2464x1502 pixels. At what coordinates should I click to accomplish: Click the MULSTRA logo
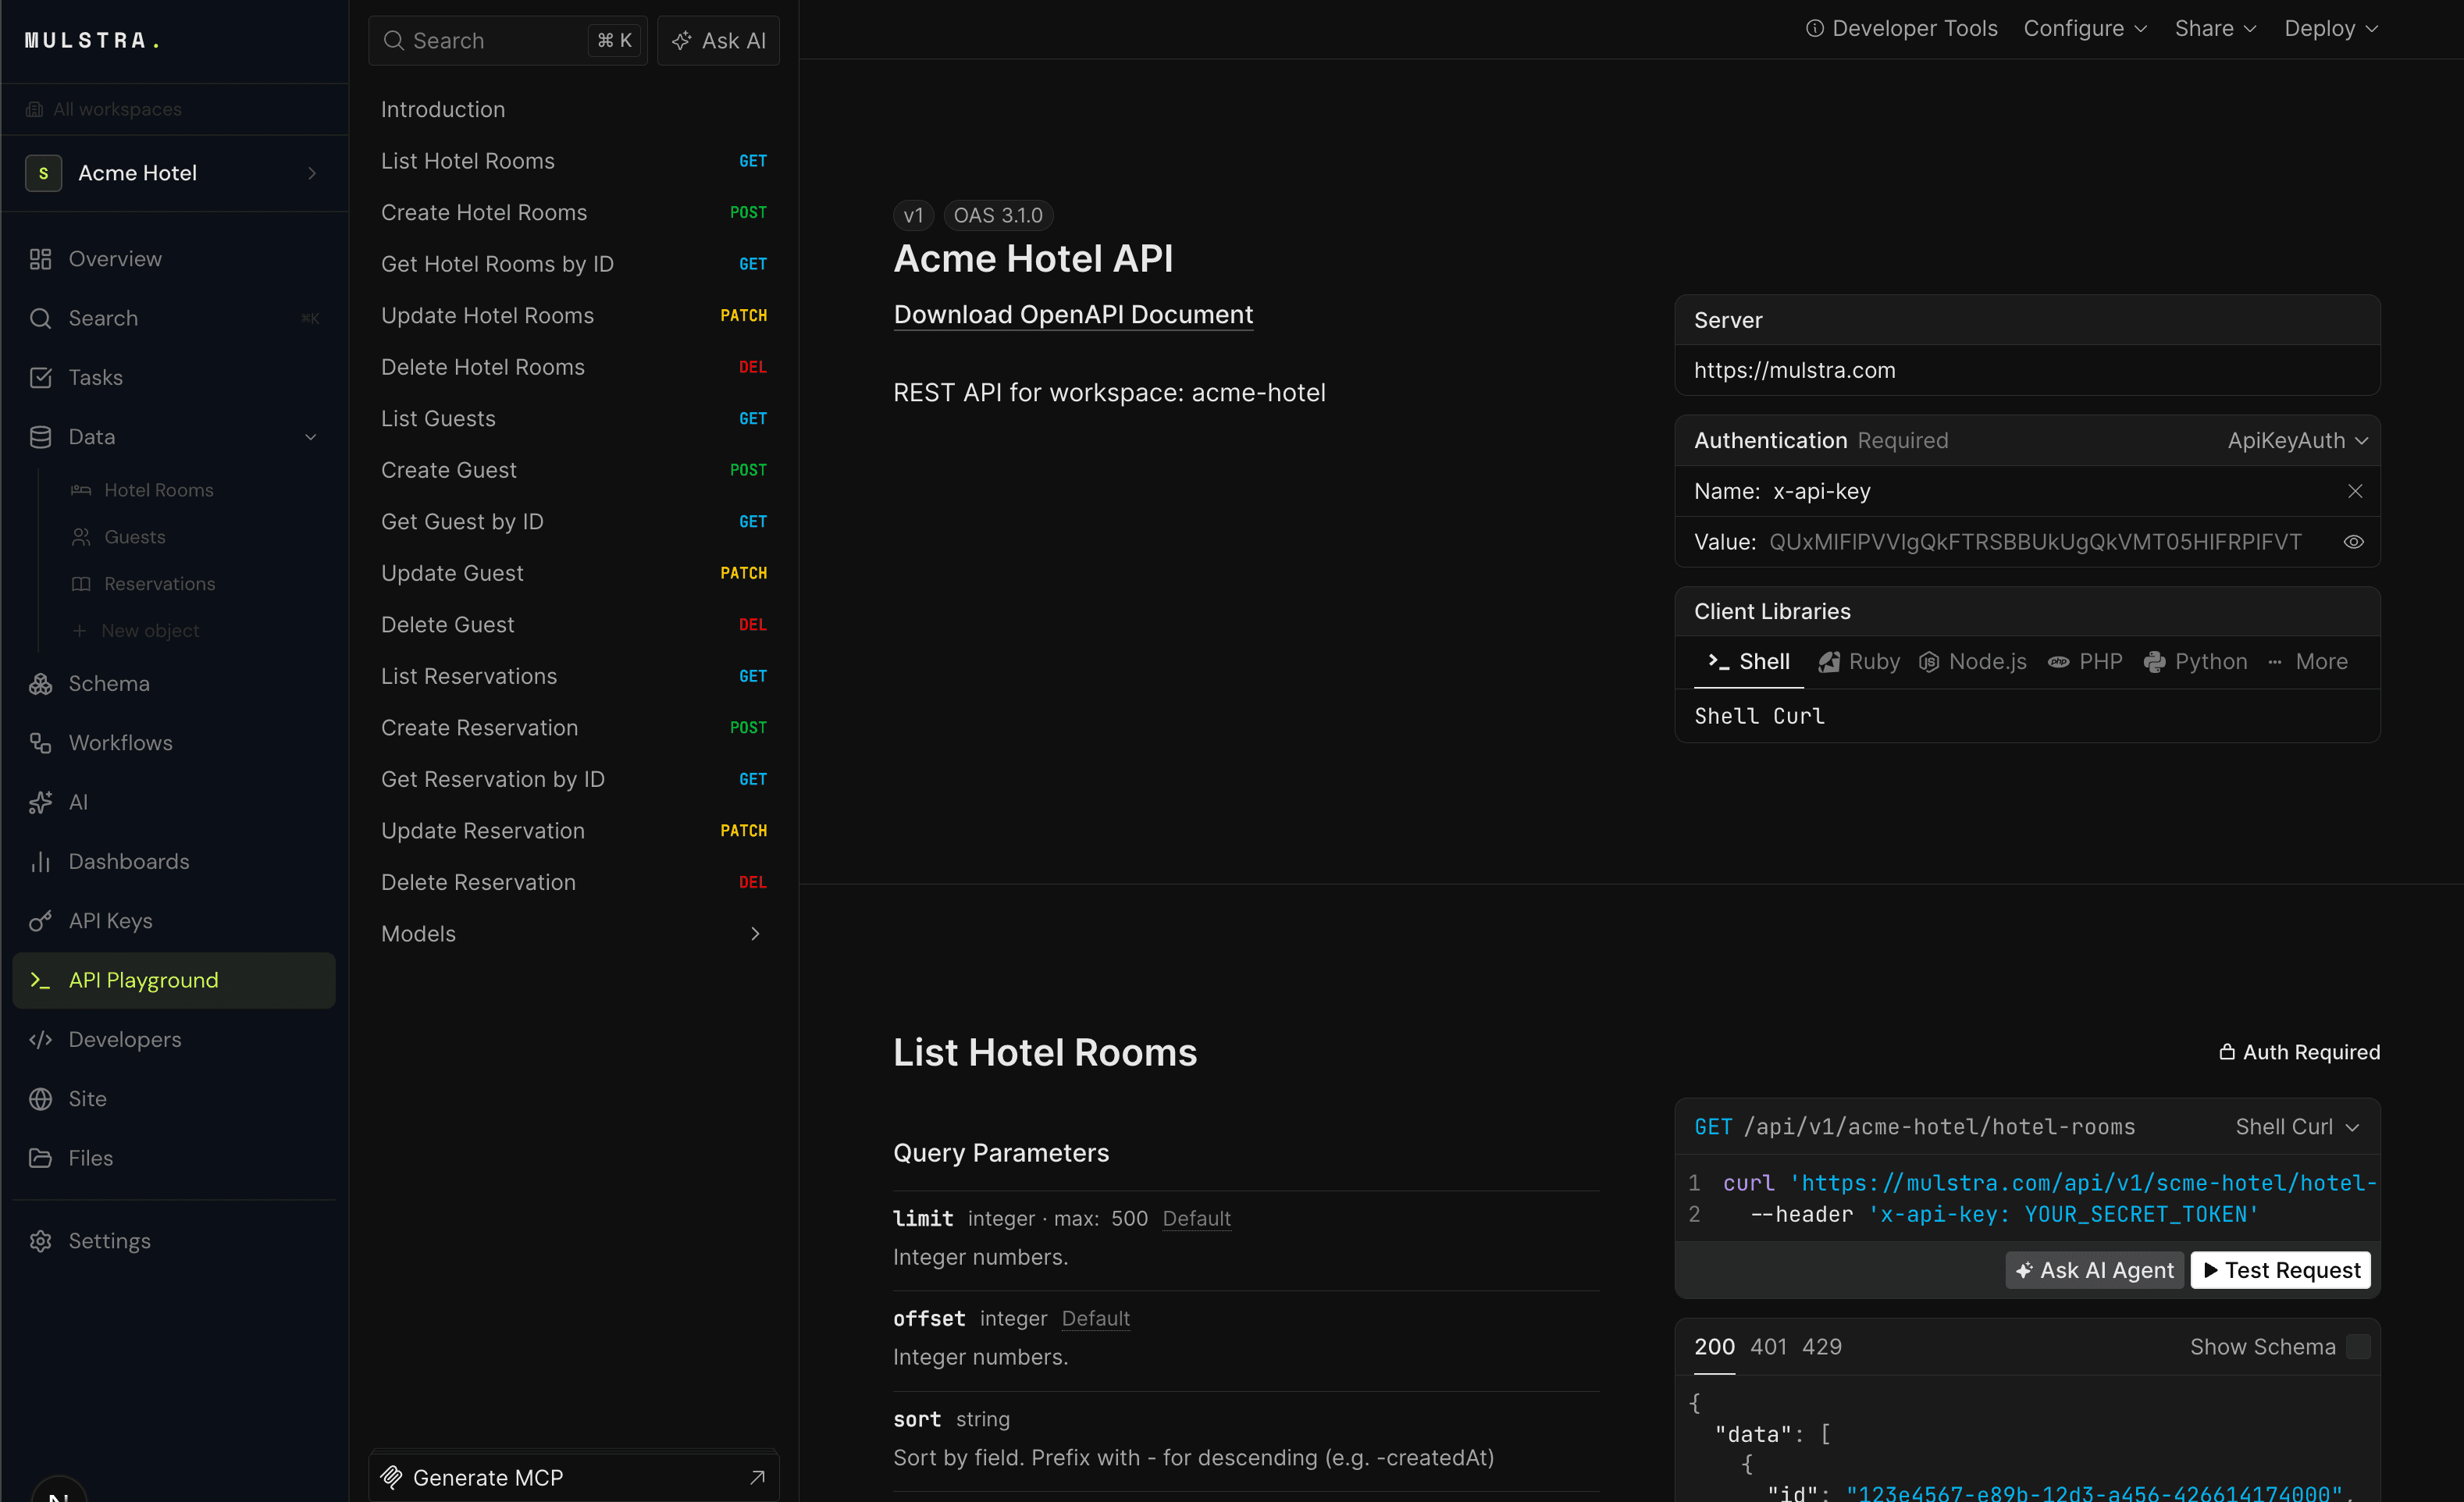(x=92, y=41)
